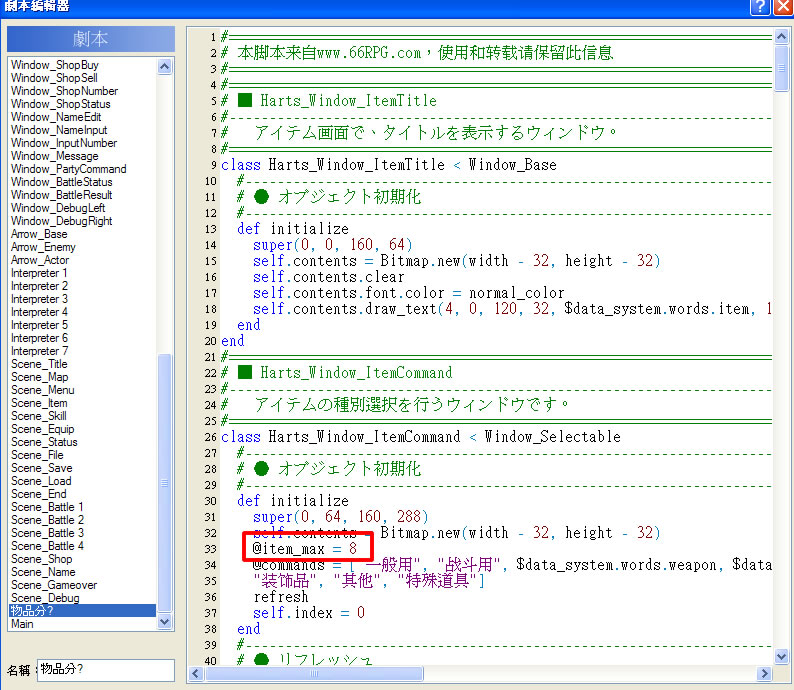The height and width of the screenshot is (690, 794).
Task: Select Interpreter 4 script
Action: (39, 312)
